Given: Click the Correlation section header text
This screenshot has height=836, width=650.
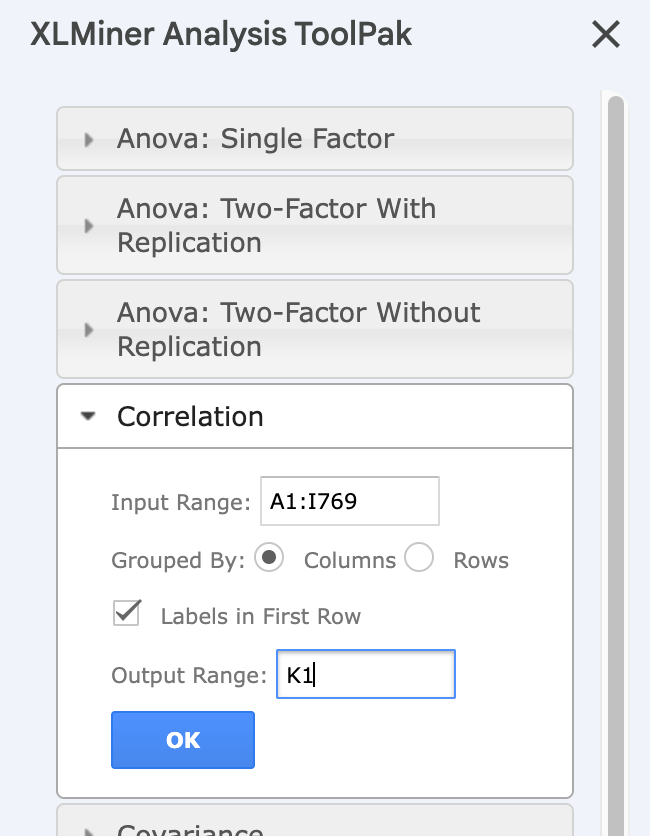Looking at the screenshot, I should pyautogui.click(x=190, y=416).
